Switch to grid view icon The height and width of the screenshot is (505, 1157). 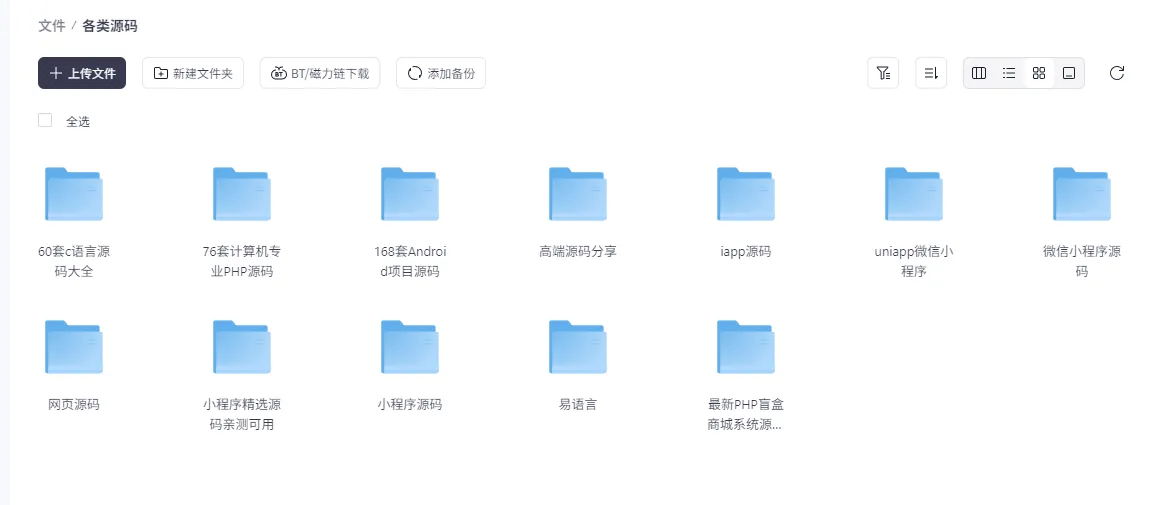click(x=1039, y=73)
